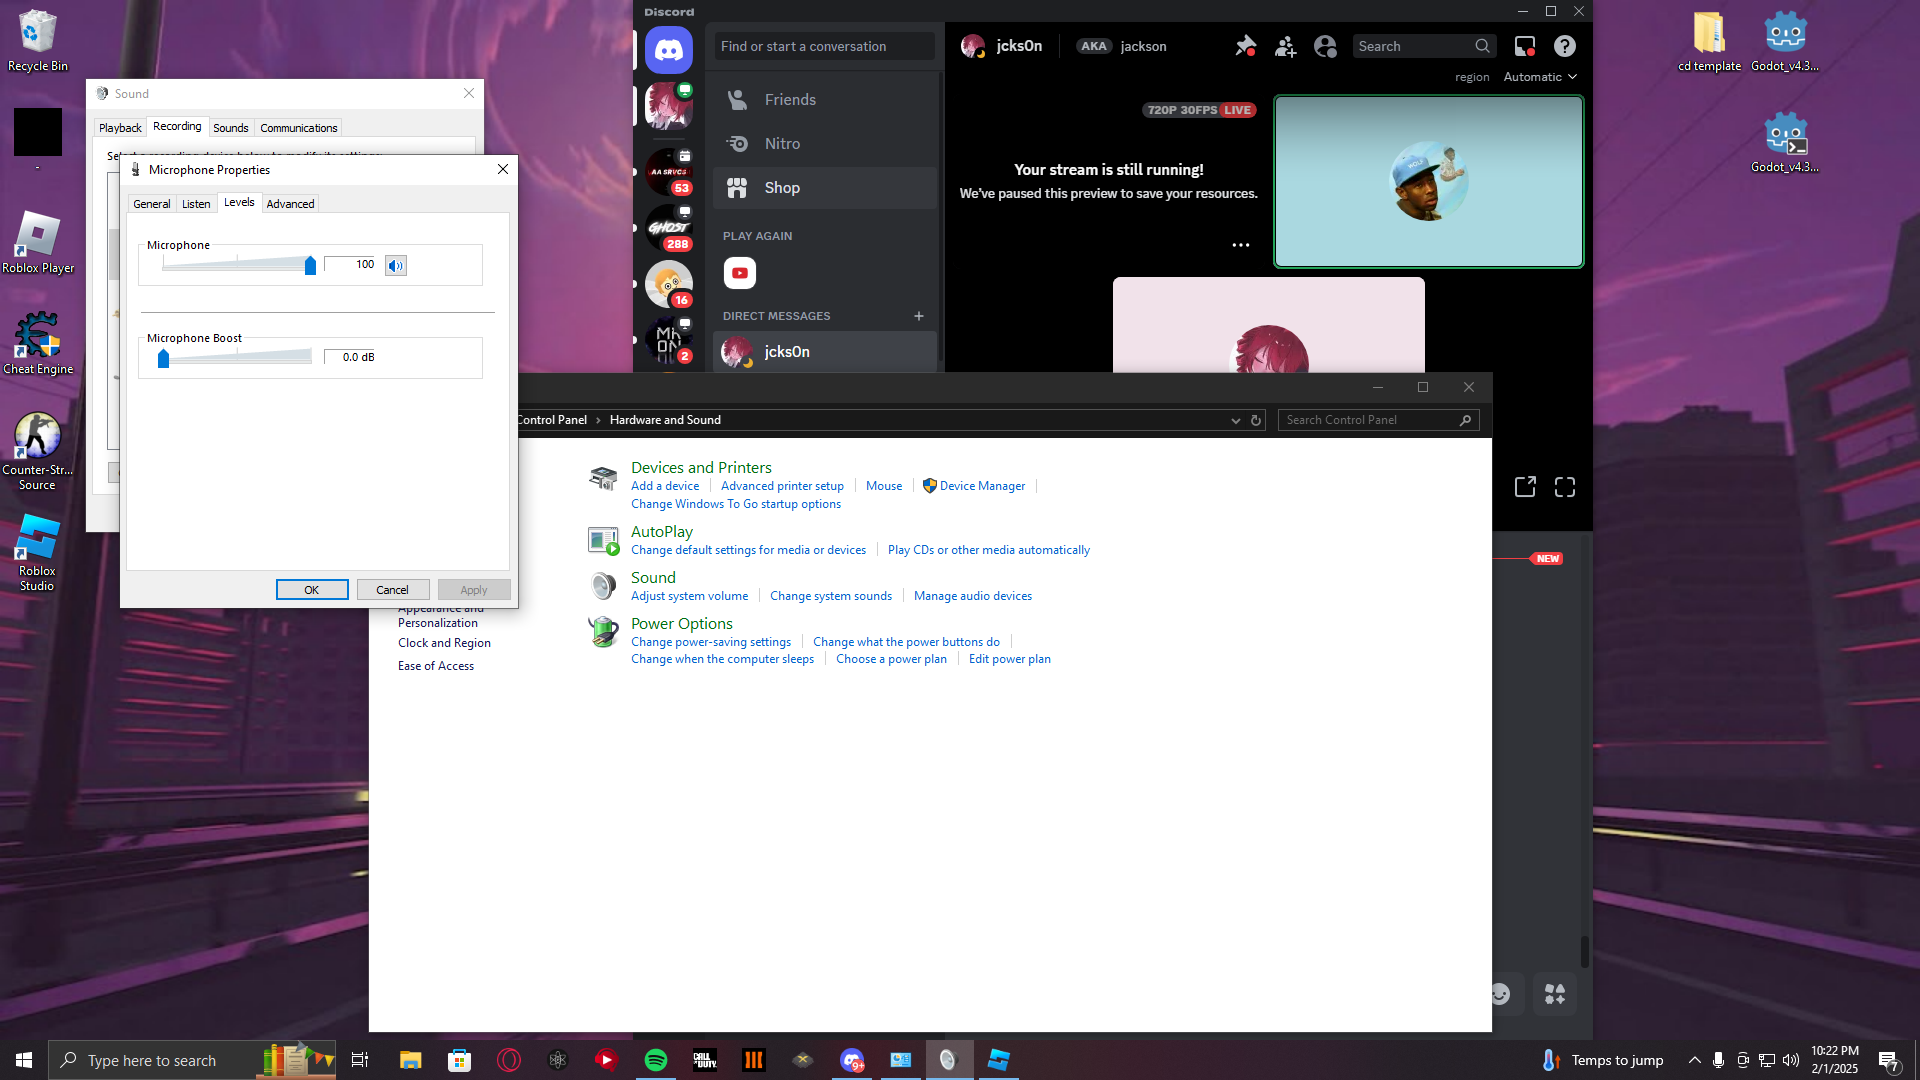Enter fullscreen stream view
The height and width of the screenshot is (1080, 1920).
1564,487
